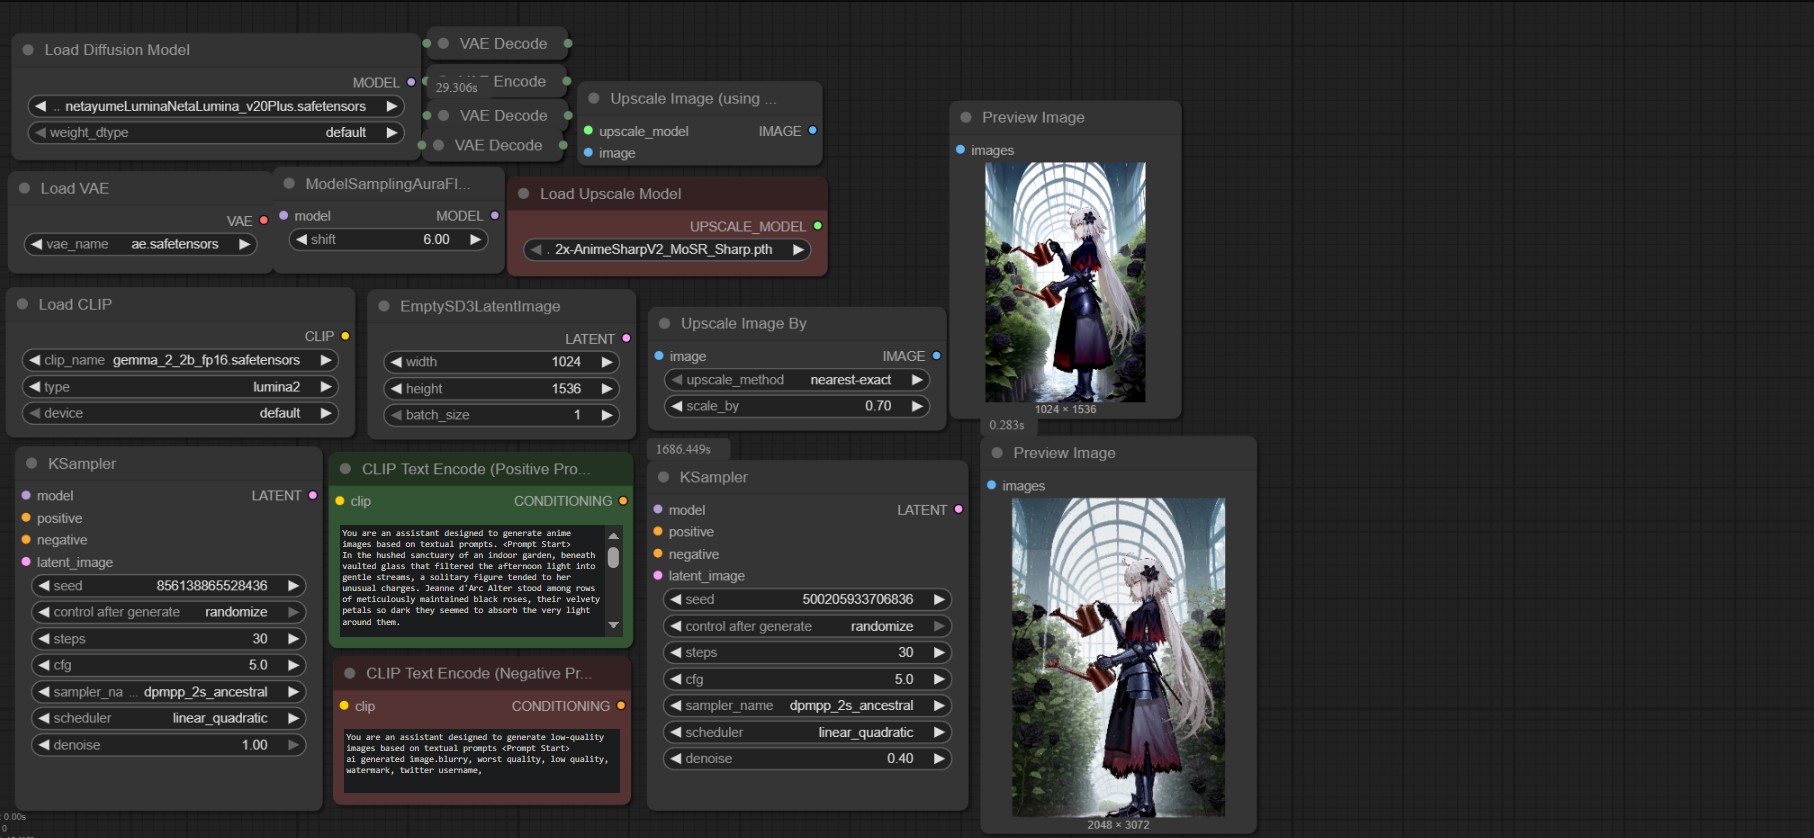Screen dimensions: 1814x838
Task: Click CONDITIONING output port of the positive prompt node
Action: click(x=623, y=501)
